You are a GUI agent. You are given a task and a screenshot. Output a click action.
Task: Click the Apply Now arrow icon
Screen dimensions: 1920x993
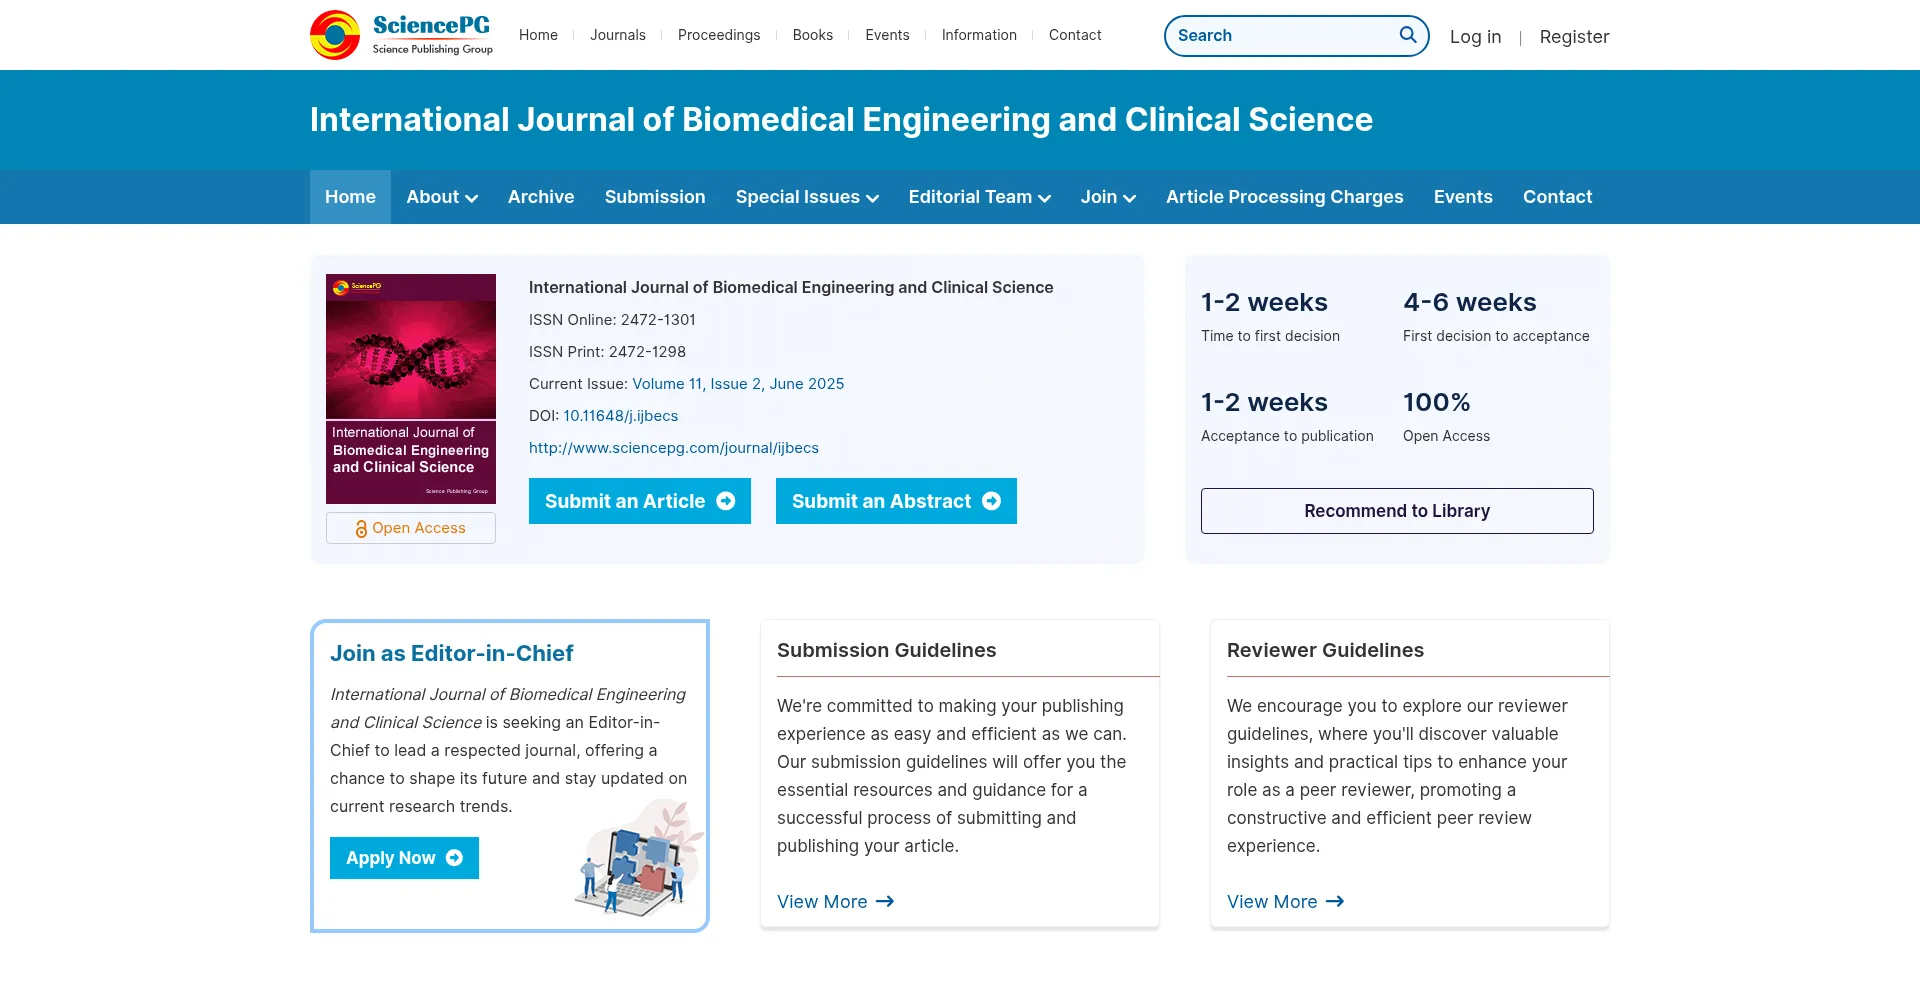coord(454,858)
